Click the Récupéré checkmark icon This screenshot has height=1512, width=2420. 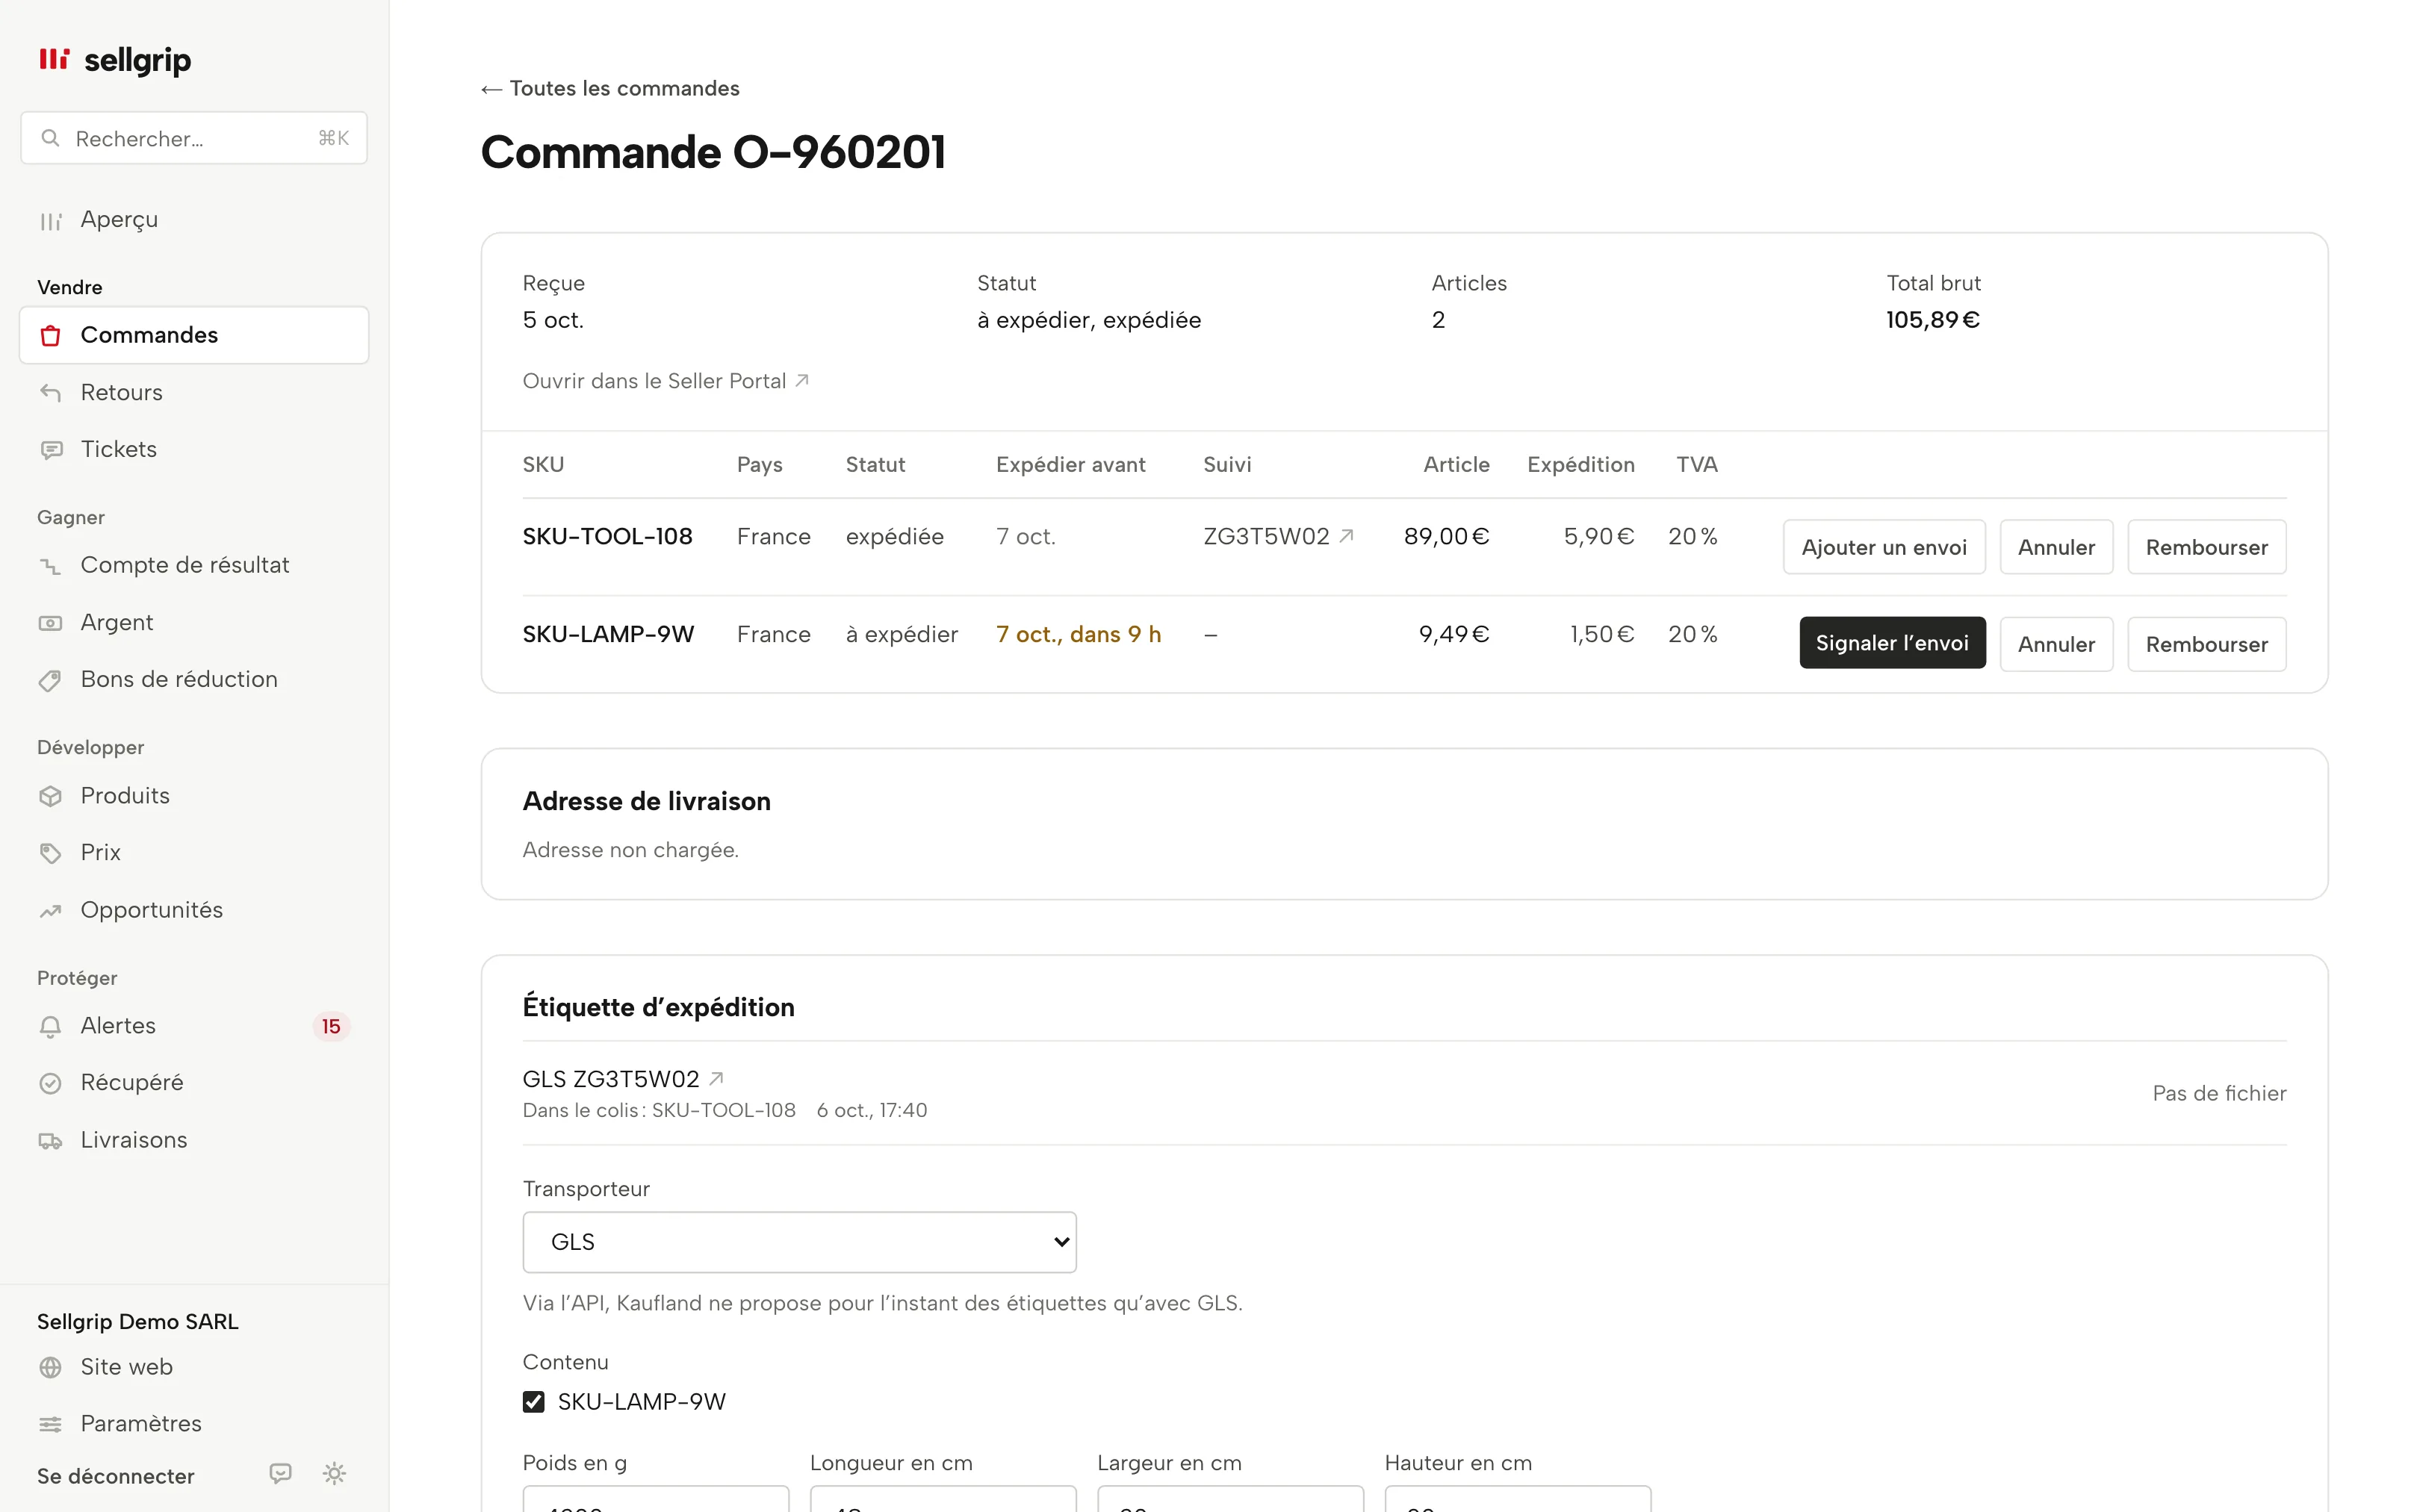coord(50,1083)
